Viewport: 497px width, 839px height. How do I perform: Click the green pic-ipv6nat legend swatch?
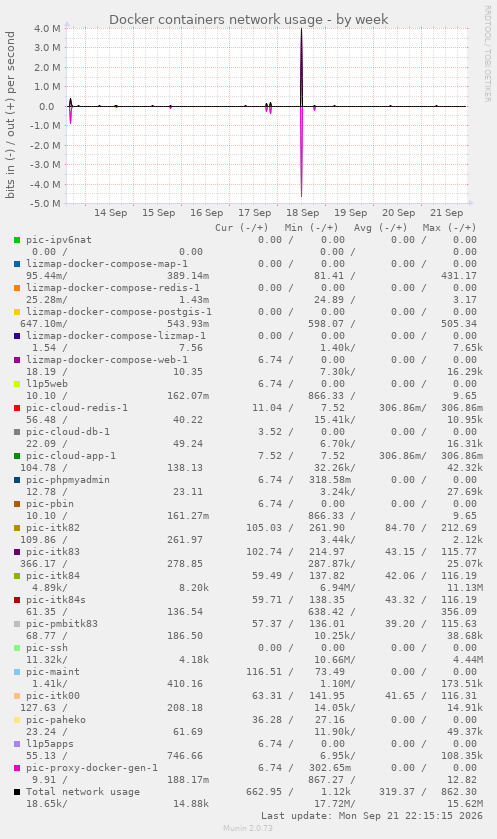click(17, 240)
